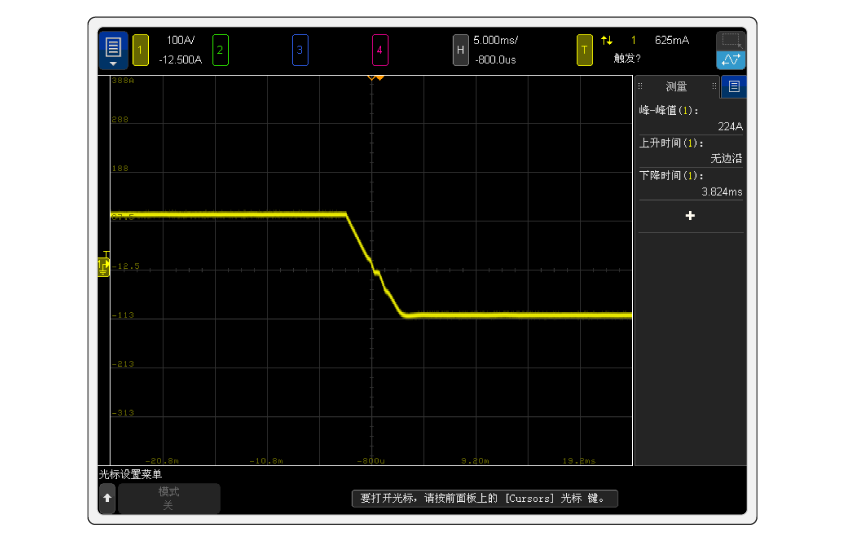This screenshot has height=542, width=845.
Task: Open trigger T settings button
Action: [585, 49]
